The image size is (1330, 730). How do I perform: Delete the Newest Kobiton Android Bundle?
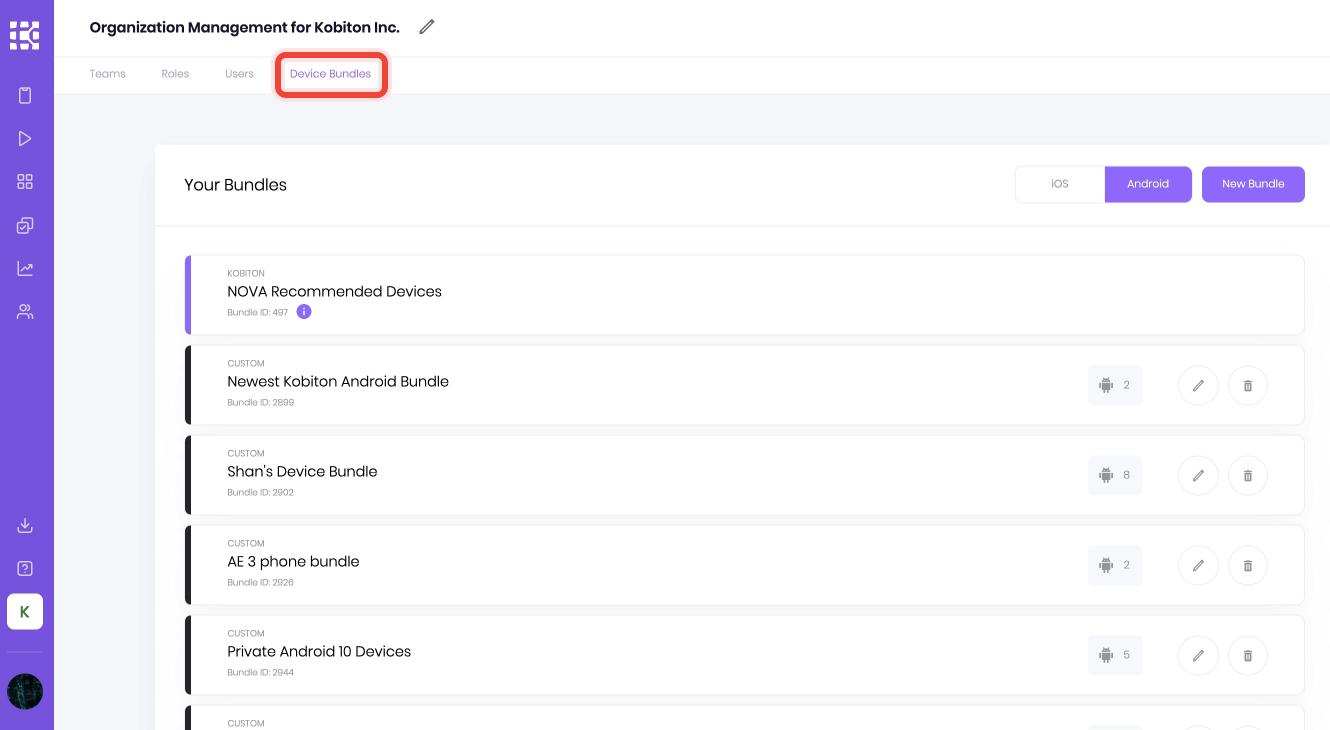coord(1248,385)
